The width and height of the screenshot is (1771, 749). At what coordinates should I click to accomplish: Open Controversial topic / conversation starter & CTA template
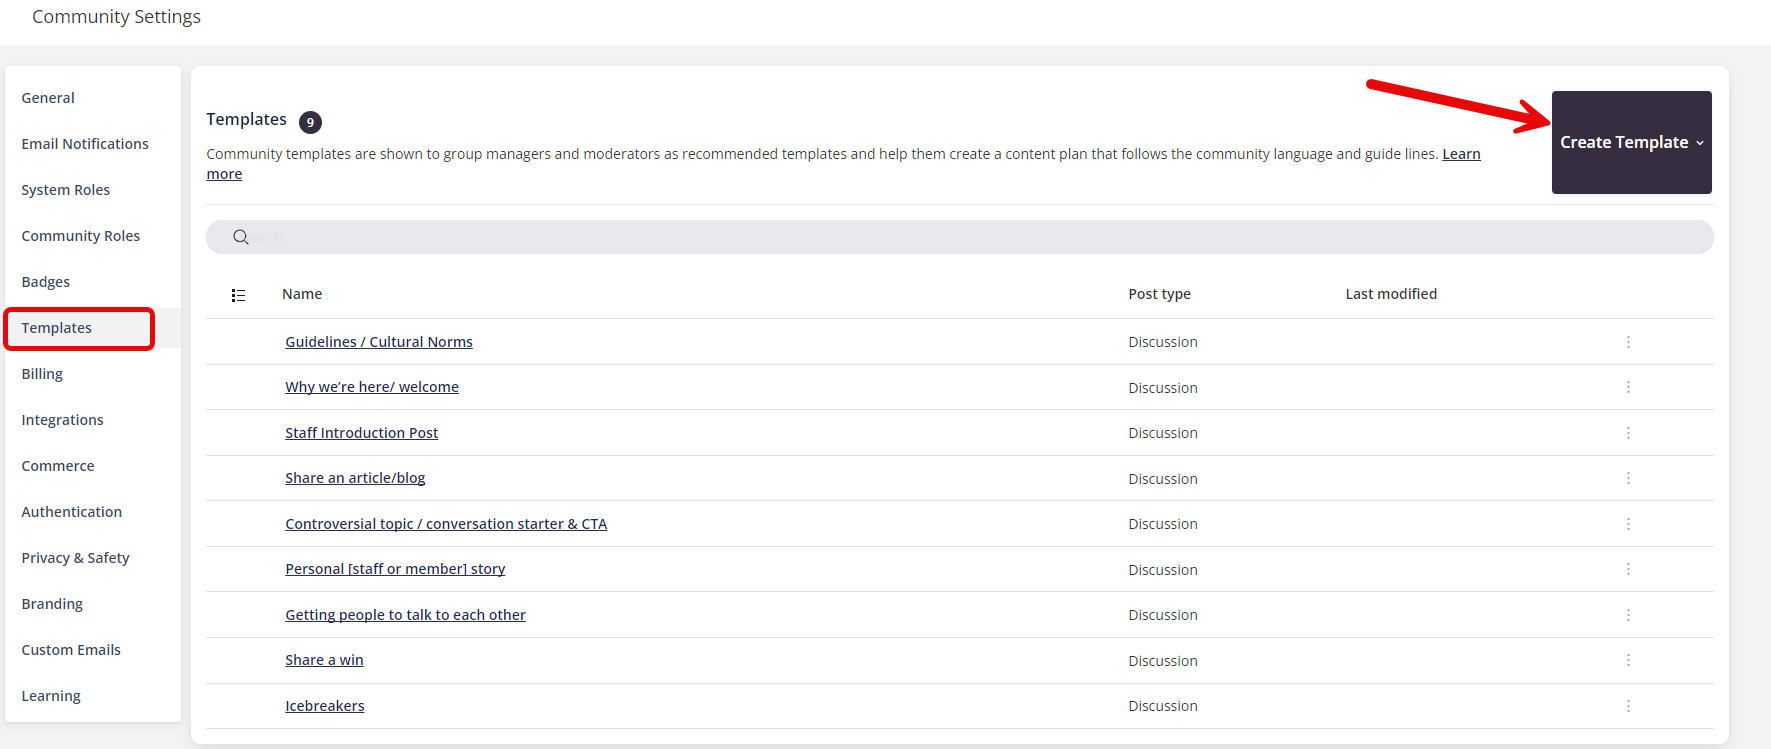(x=446, y=524)
